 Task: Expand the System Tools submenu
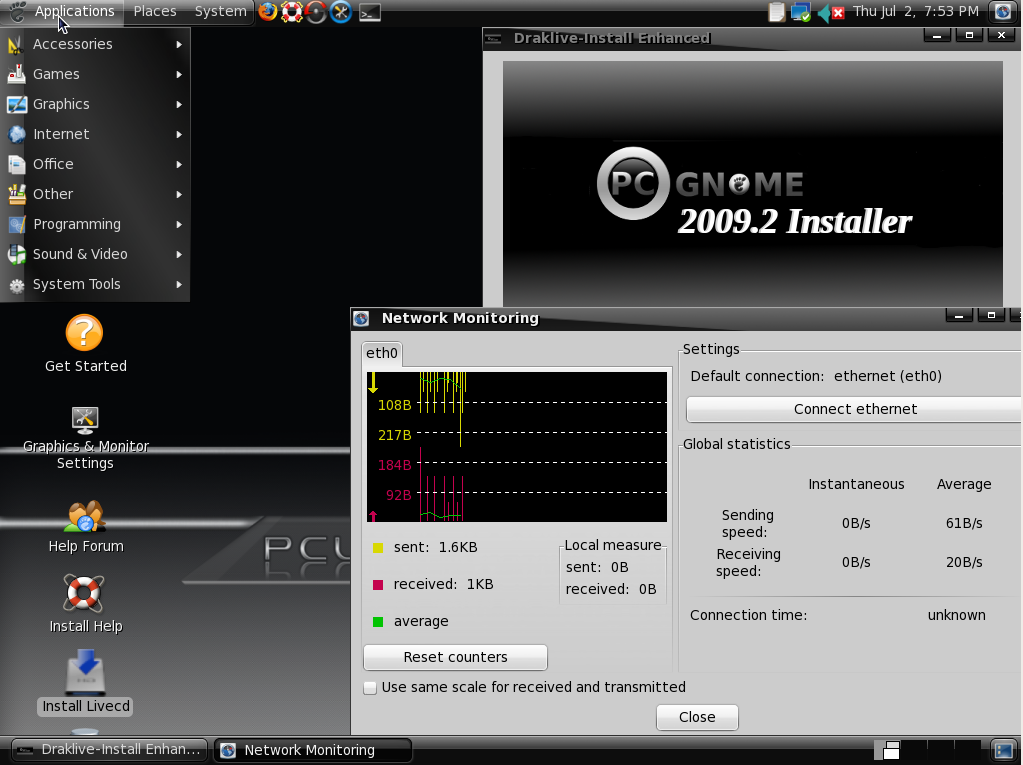point(95,284)
